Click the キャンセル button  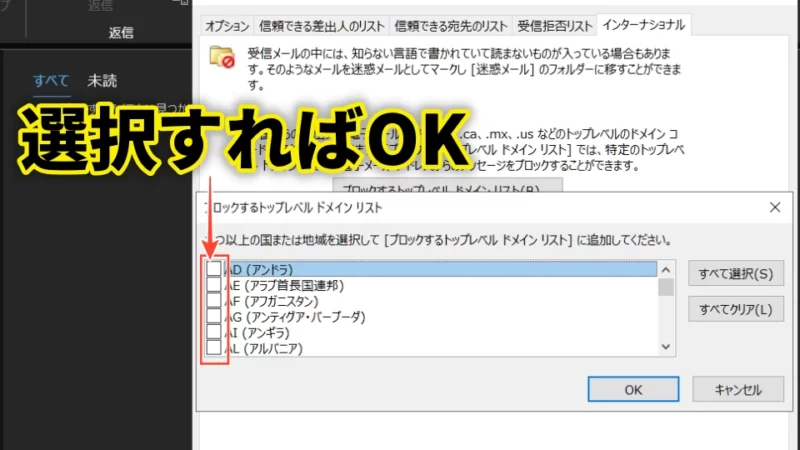pyautogui.click(x=738, y=390)
